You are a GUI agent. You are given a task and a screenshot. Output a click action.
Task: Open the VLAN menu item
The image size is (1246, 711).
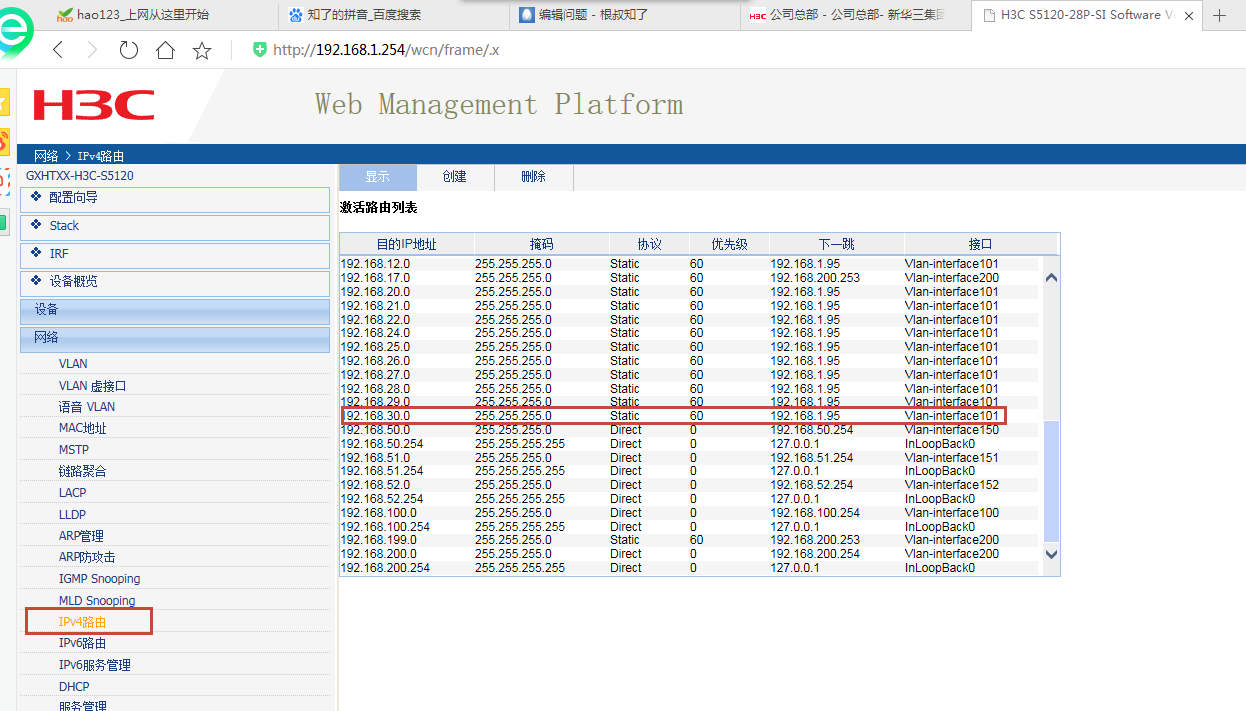point(73,364)
